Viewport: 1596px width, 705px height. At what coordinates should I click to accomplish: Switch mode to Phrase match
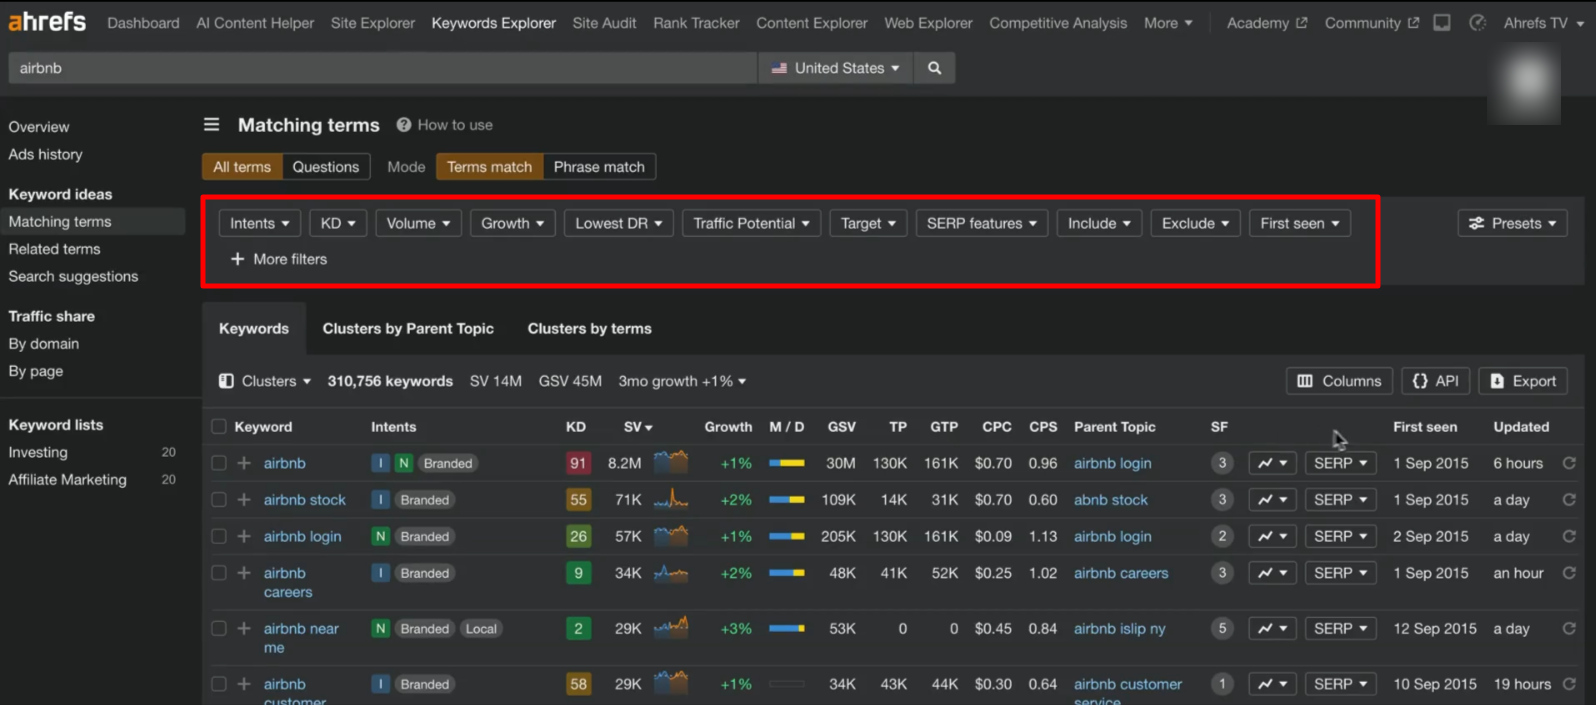pos(599,167)
